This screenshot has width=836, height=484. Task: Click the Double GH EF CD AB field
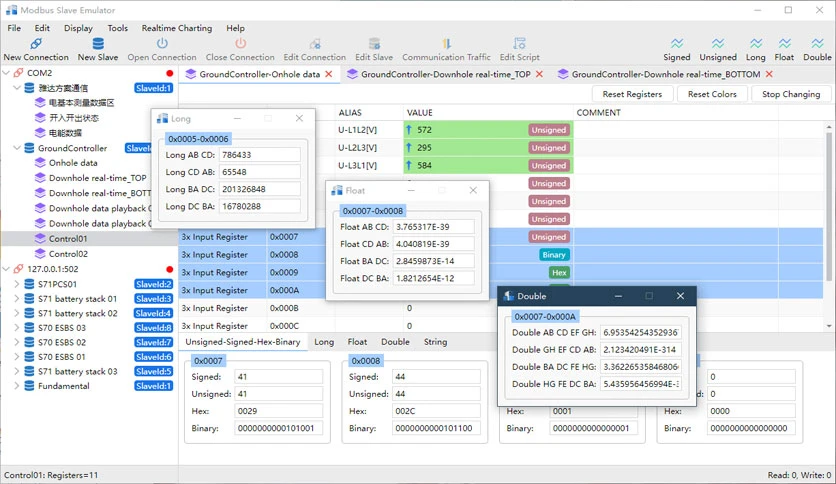tap(640, 350)
